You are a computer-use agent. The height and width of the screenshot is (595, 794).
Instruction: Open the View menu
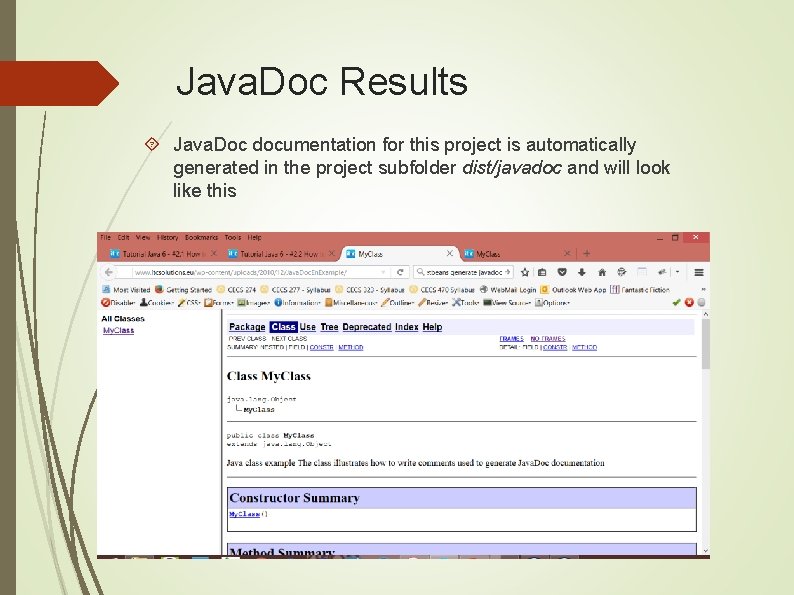143,237
